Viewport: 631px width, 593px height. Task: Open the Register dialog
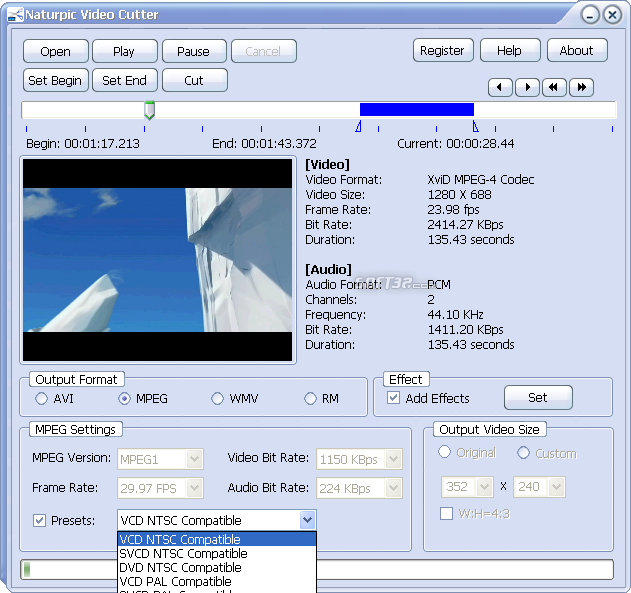443,50
